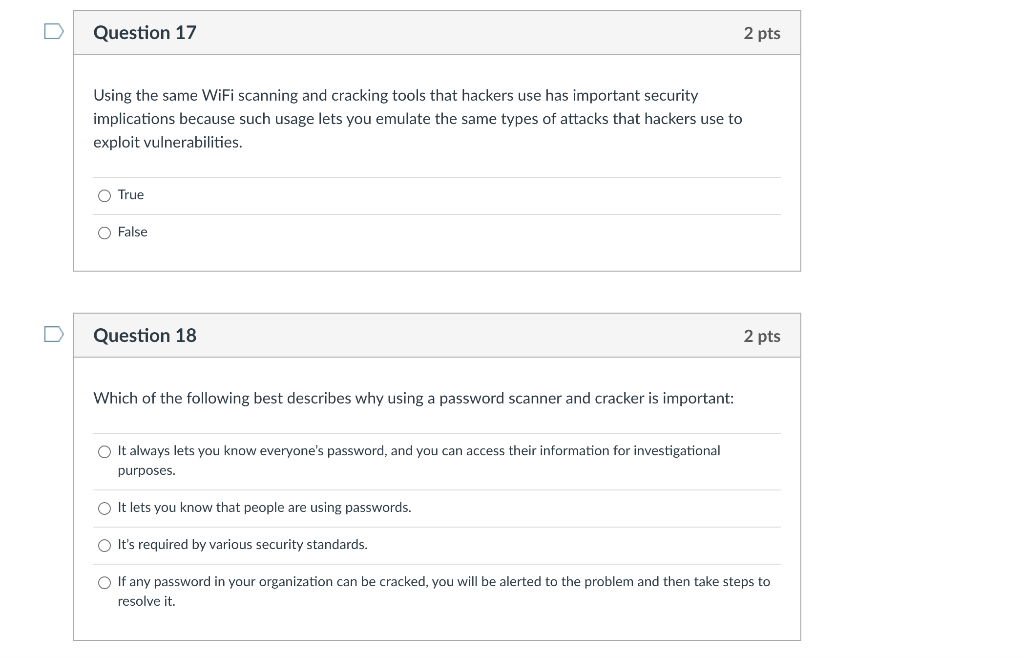Click answer text about accessing information for investigational purposes
Image resolution: width=1024 pixels, height=658 pixels.
[x=418, y=451]
